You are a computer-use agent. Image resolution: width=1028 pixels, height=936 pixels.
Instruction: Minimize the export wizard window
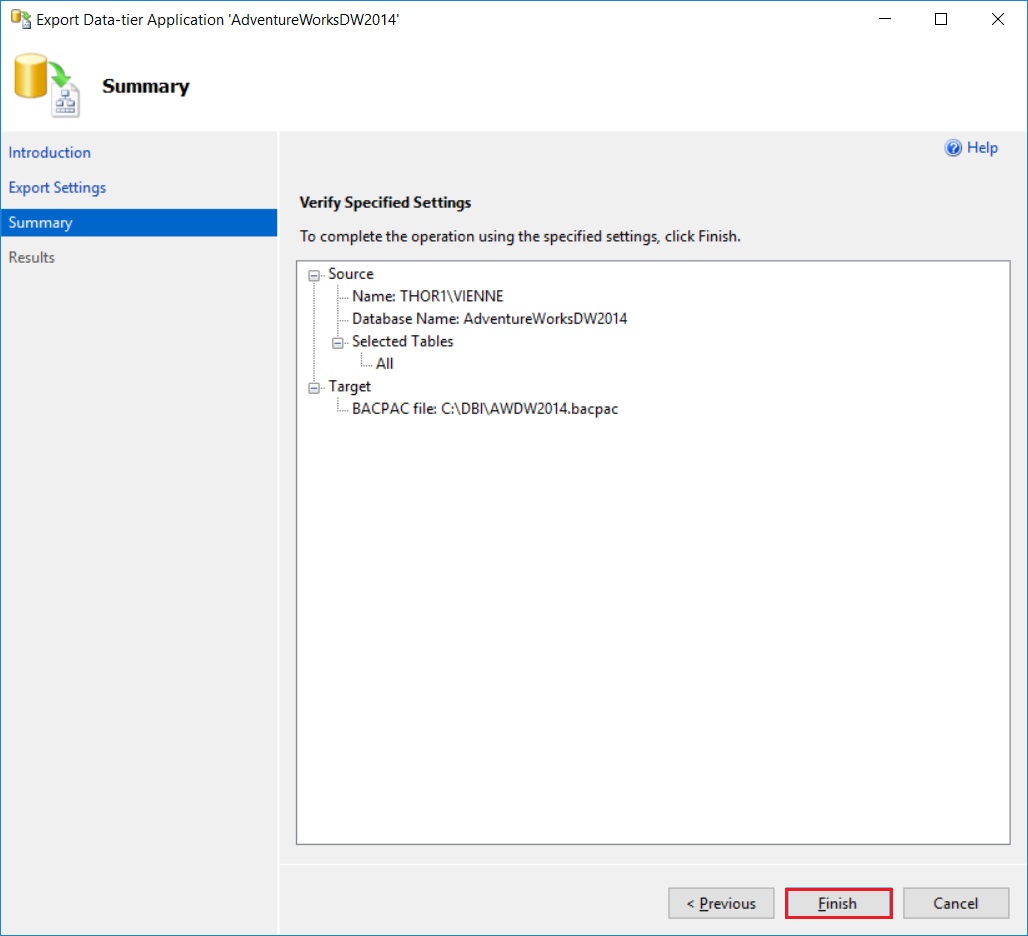pyautogui.click(x=884, y=19)
